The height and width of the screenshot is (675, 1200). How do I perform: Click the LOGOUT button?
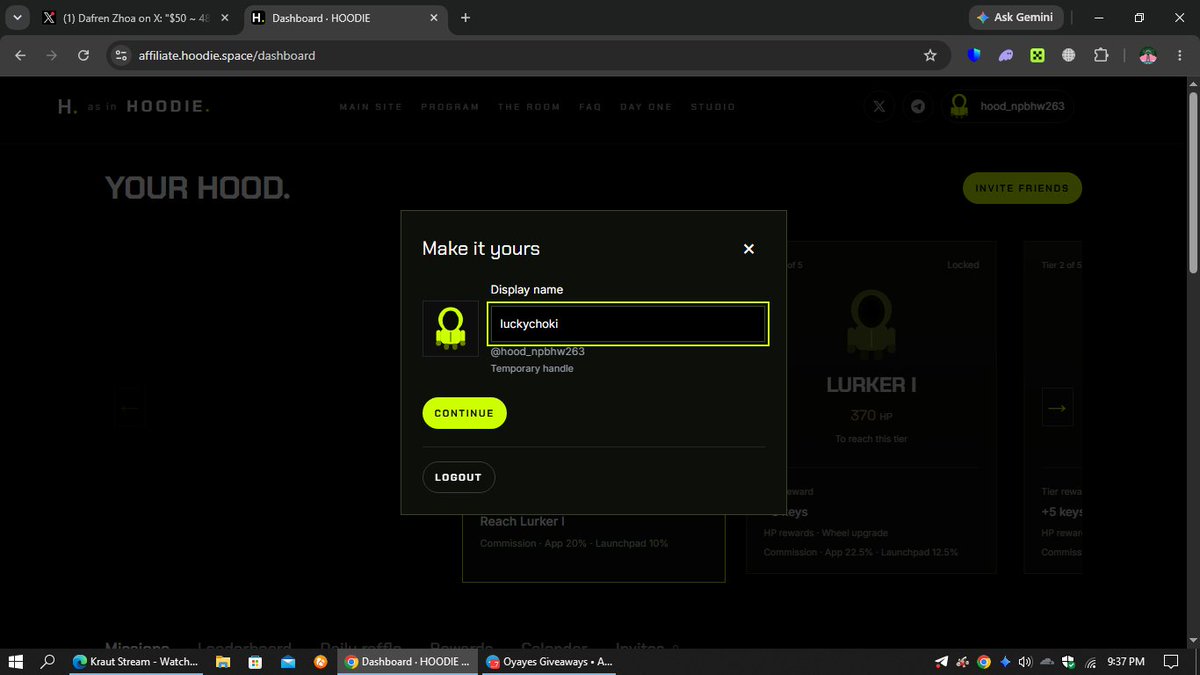click(x=458, y=477)
